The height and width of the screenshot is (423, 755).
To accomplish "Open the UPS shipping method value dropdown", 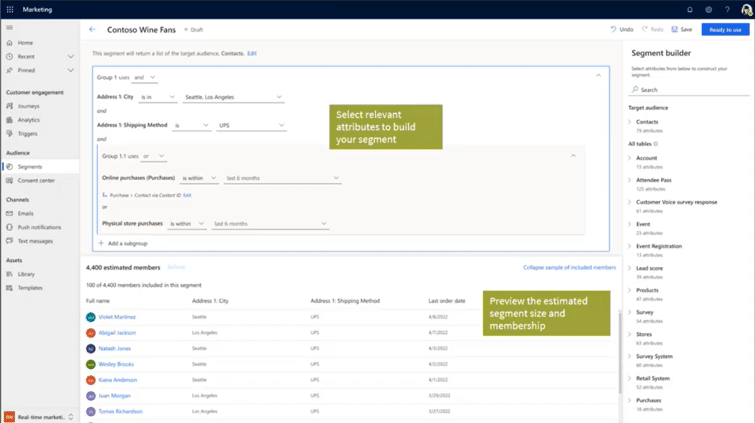I will 251,126.
